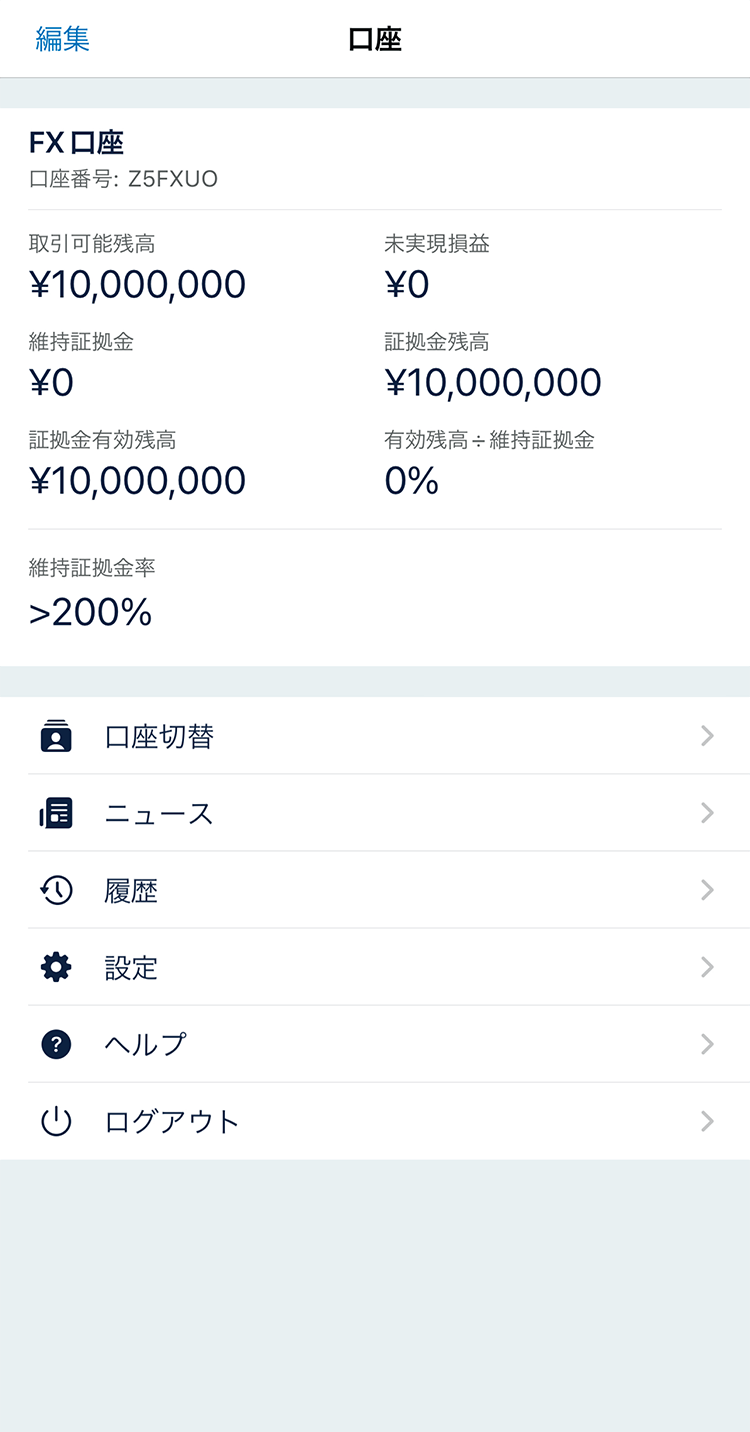Tap the power icon for logout

[x=56, y=1121]
